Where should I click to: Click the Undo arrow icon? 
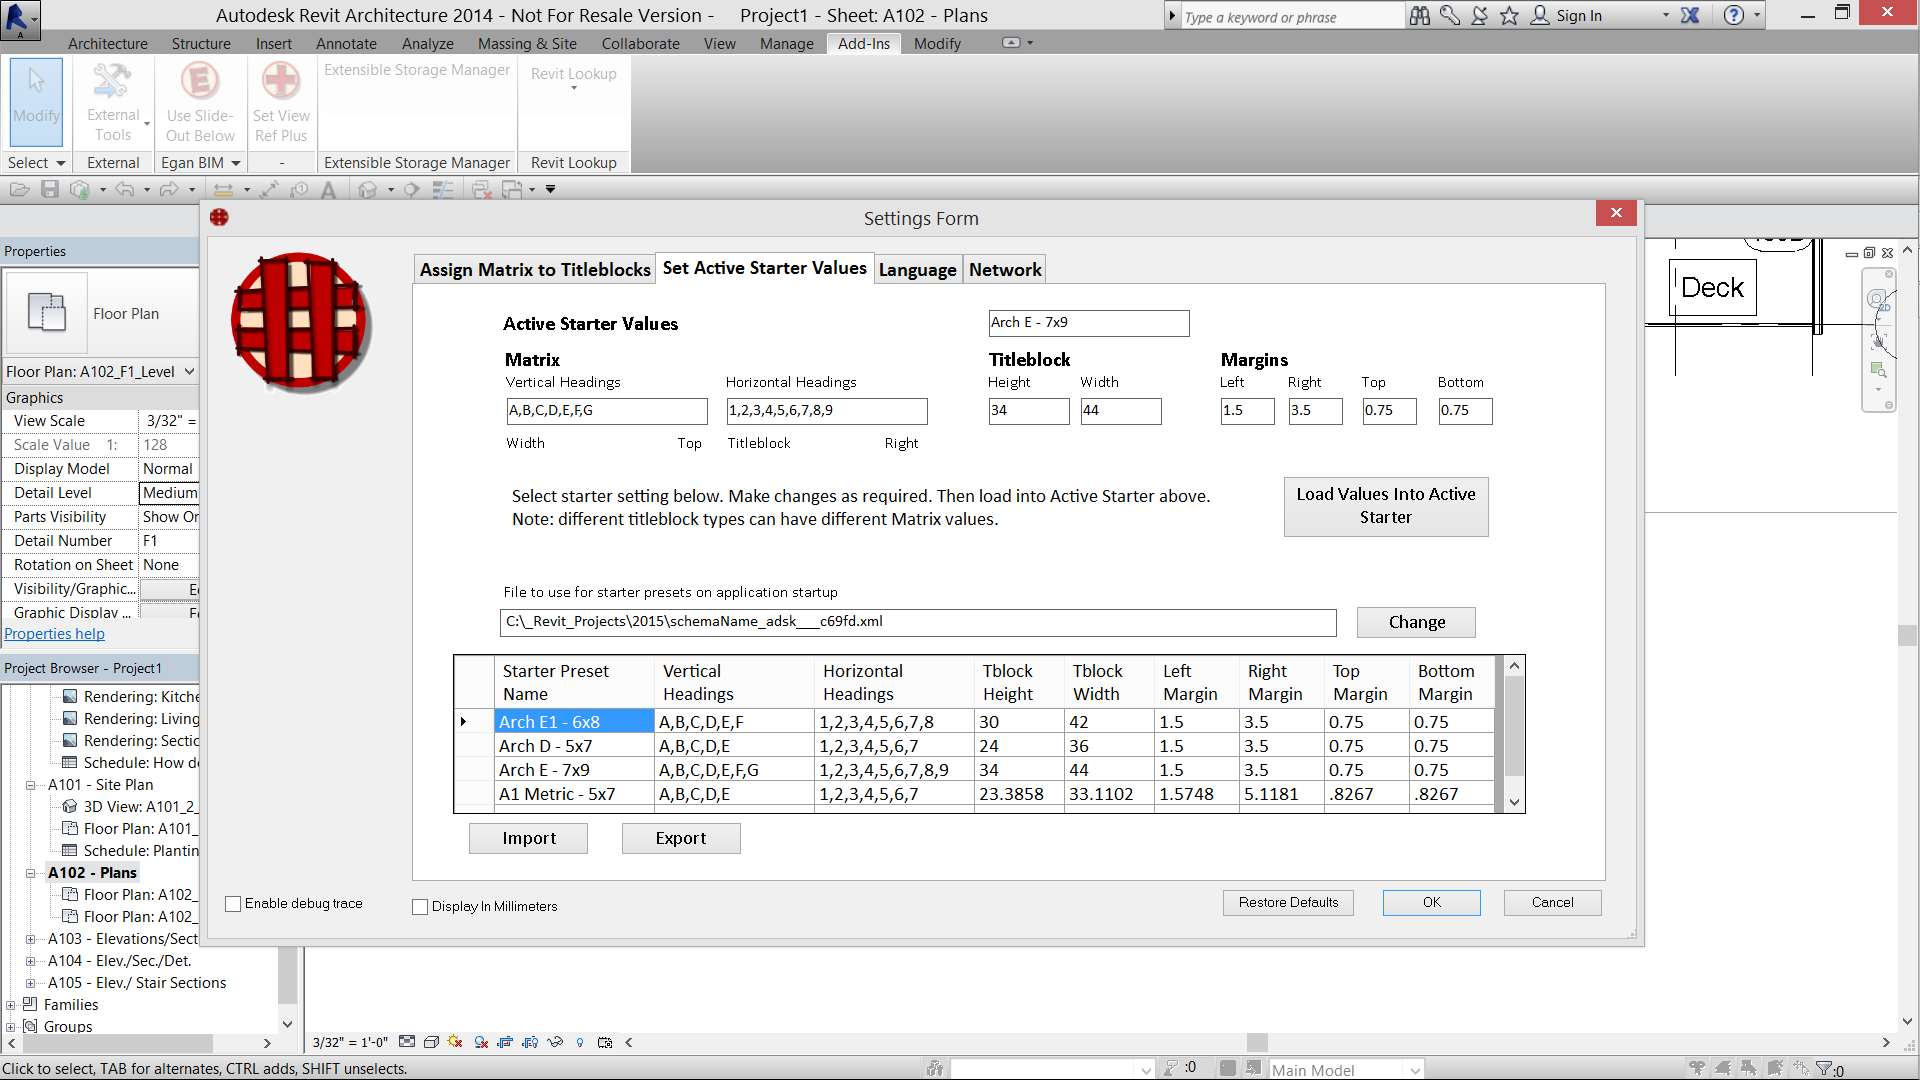click(x=124, y=190)
